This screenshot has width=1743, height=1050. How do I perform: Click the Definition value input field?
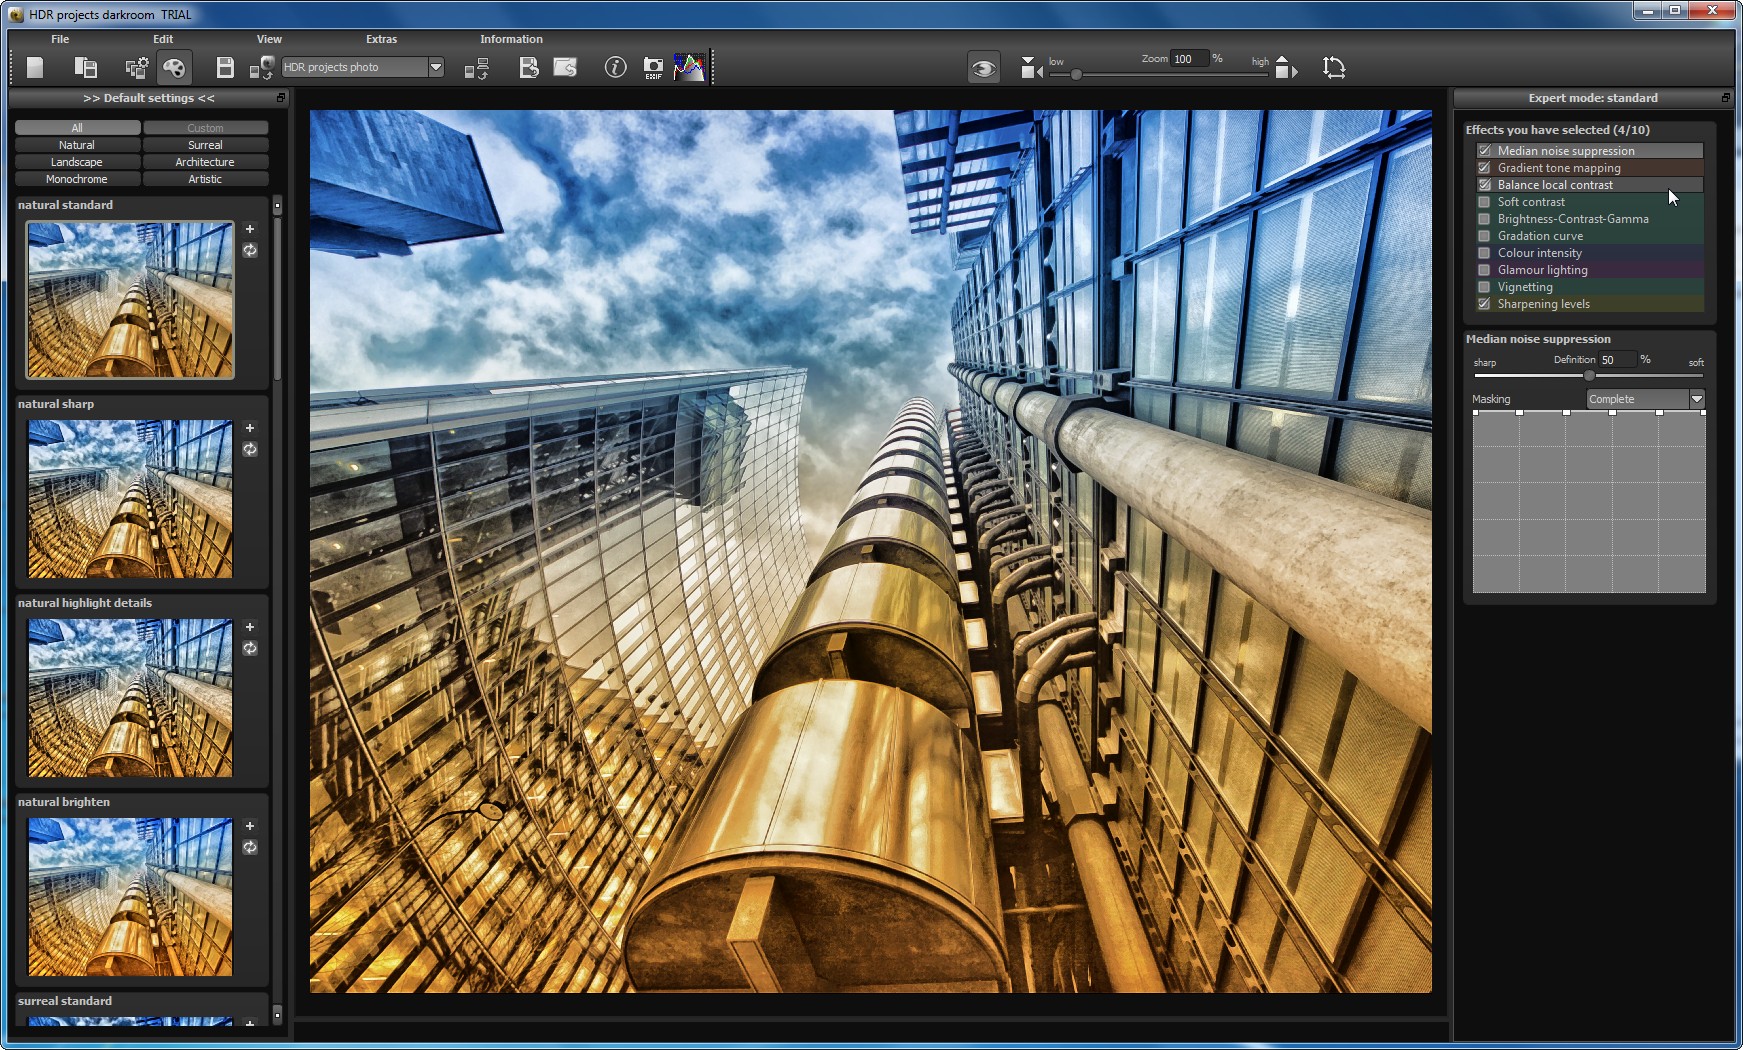(x=1617, y=360)
